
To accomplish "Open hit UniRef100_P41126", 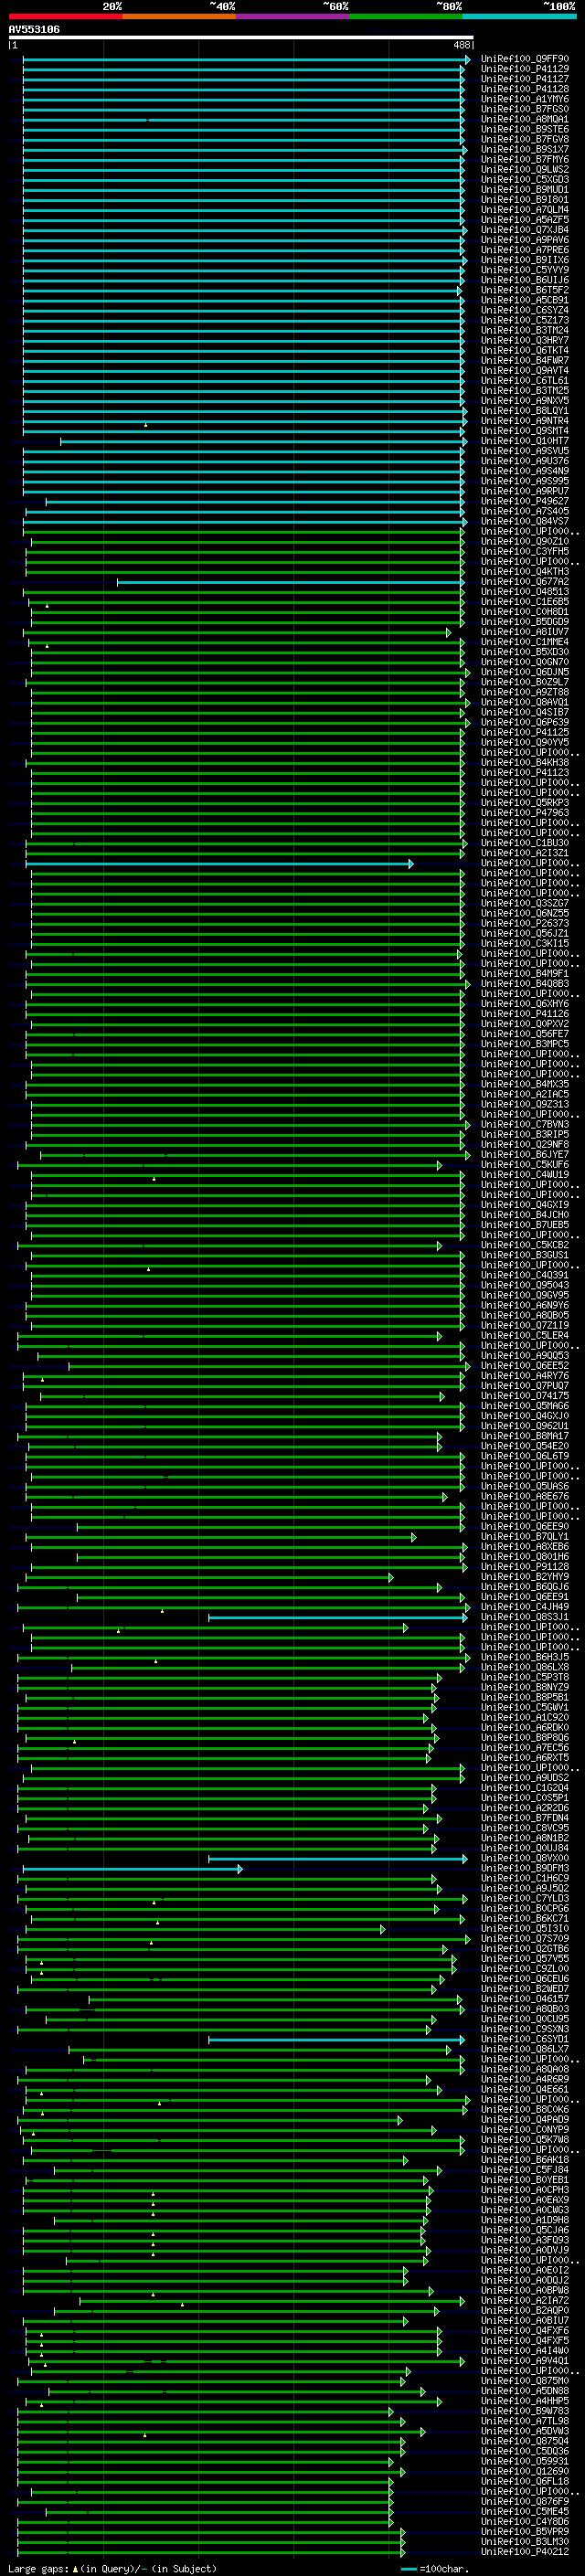I will click(x=525, y=1014).
